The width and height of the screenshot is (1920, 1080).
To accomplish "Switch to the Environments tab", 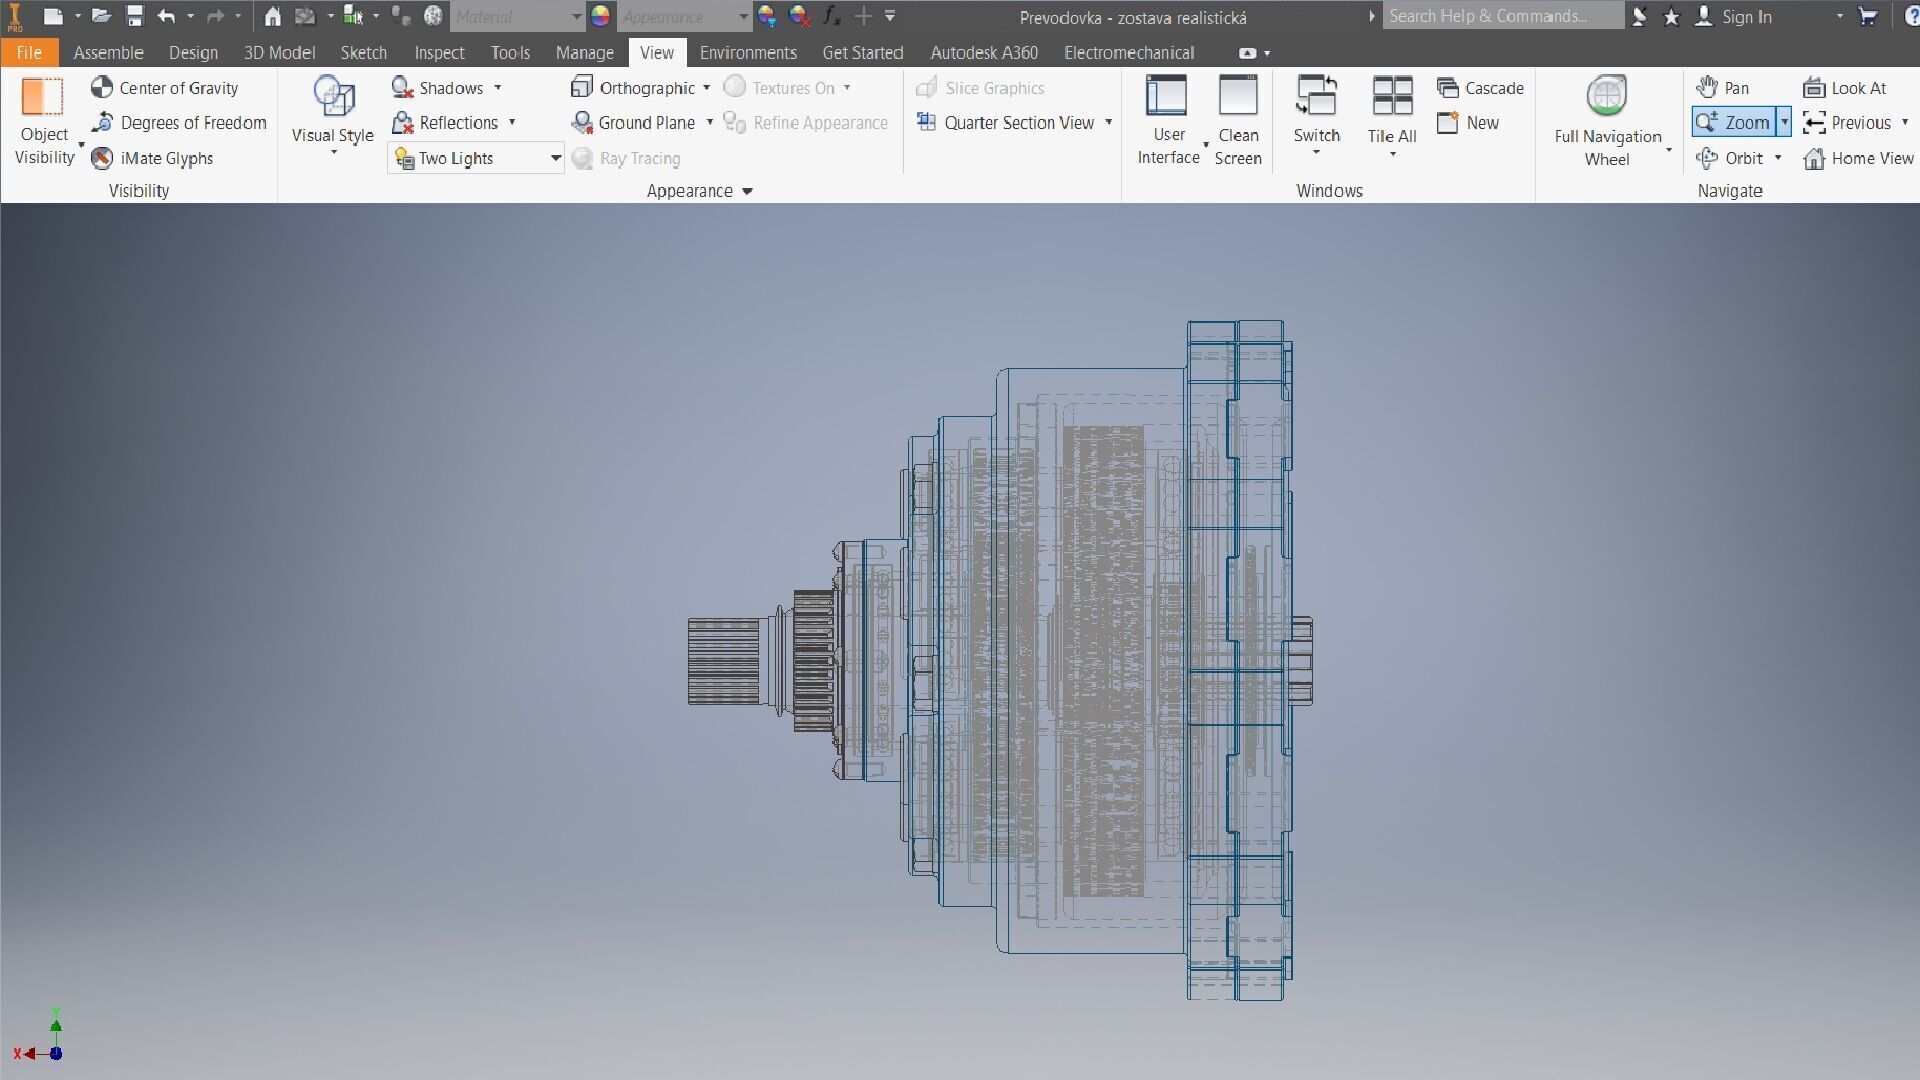I will [748, 52].
